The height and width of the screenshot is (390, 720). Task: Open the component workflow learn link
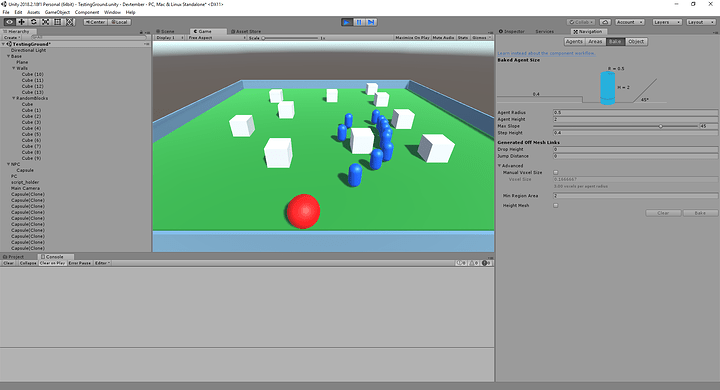click(546, 53)
